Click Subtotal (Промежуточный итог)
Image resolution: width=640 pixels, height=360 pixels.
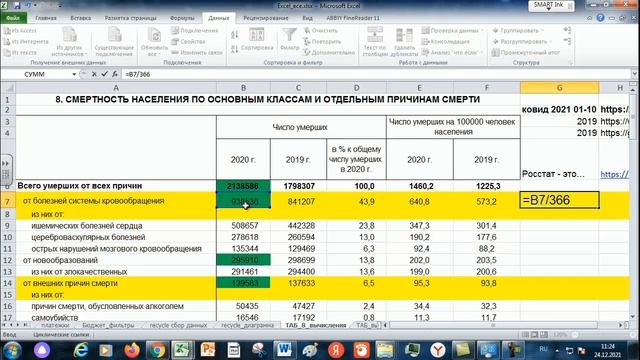tap(526, 53)
